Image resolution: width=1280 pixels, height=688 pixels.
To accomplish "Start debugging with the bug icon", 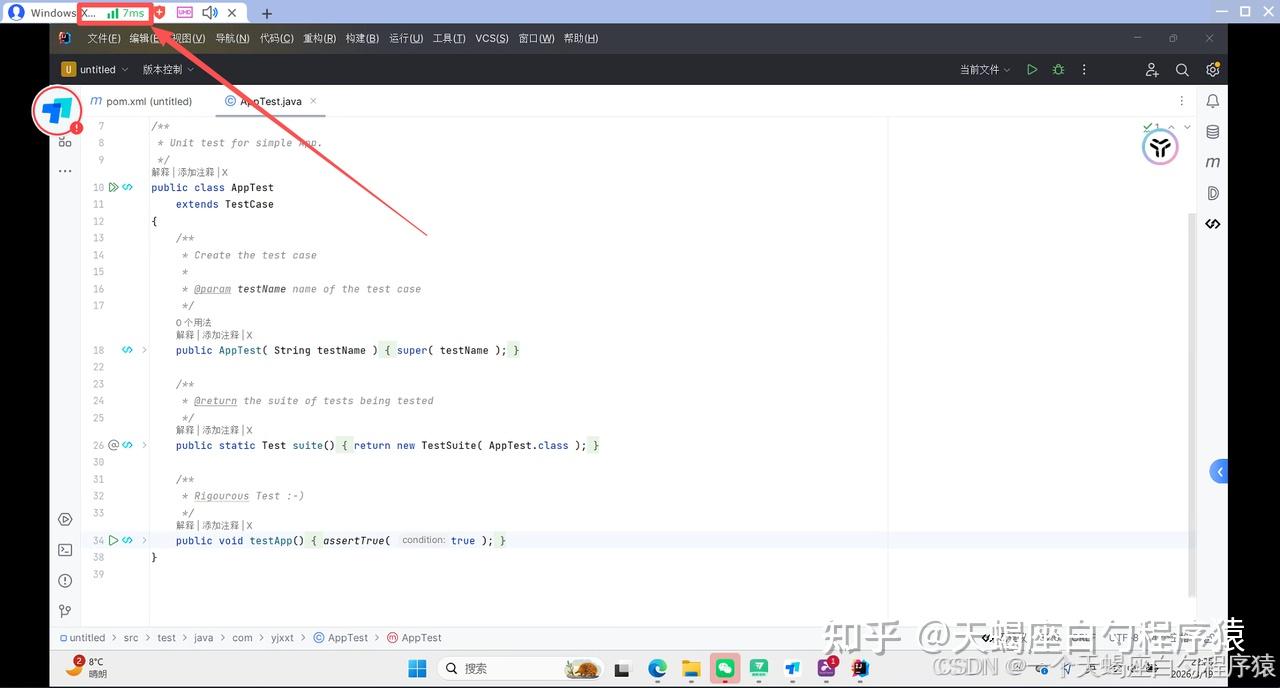I will [1058, 70].
